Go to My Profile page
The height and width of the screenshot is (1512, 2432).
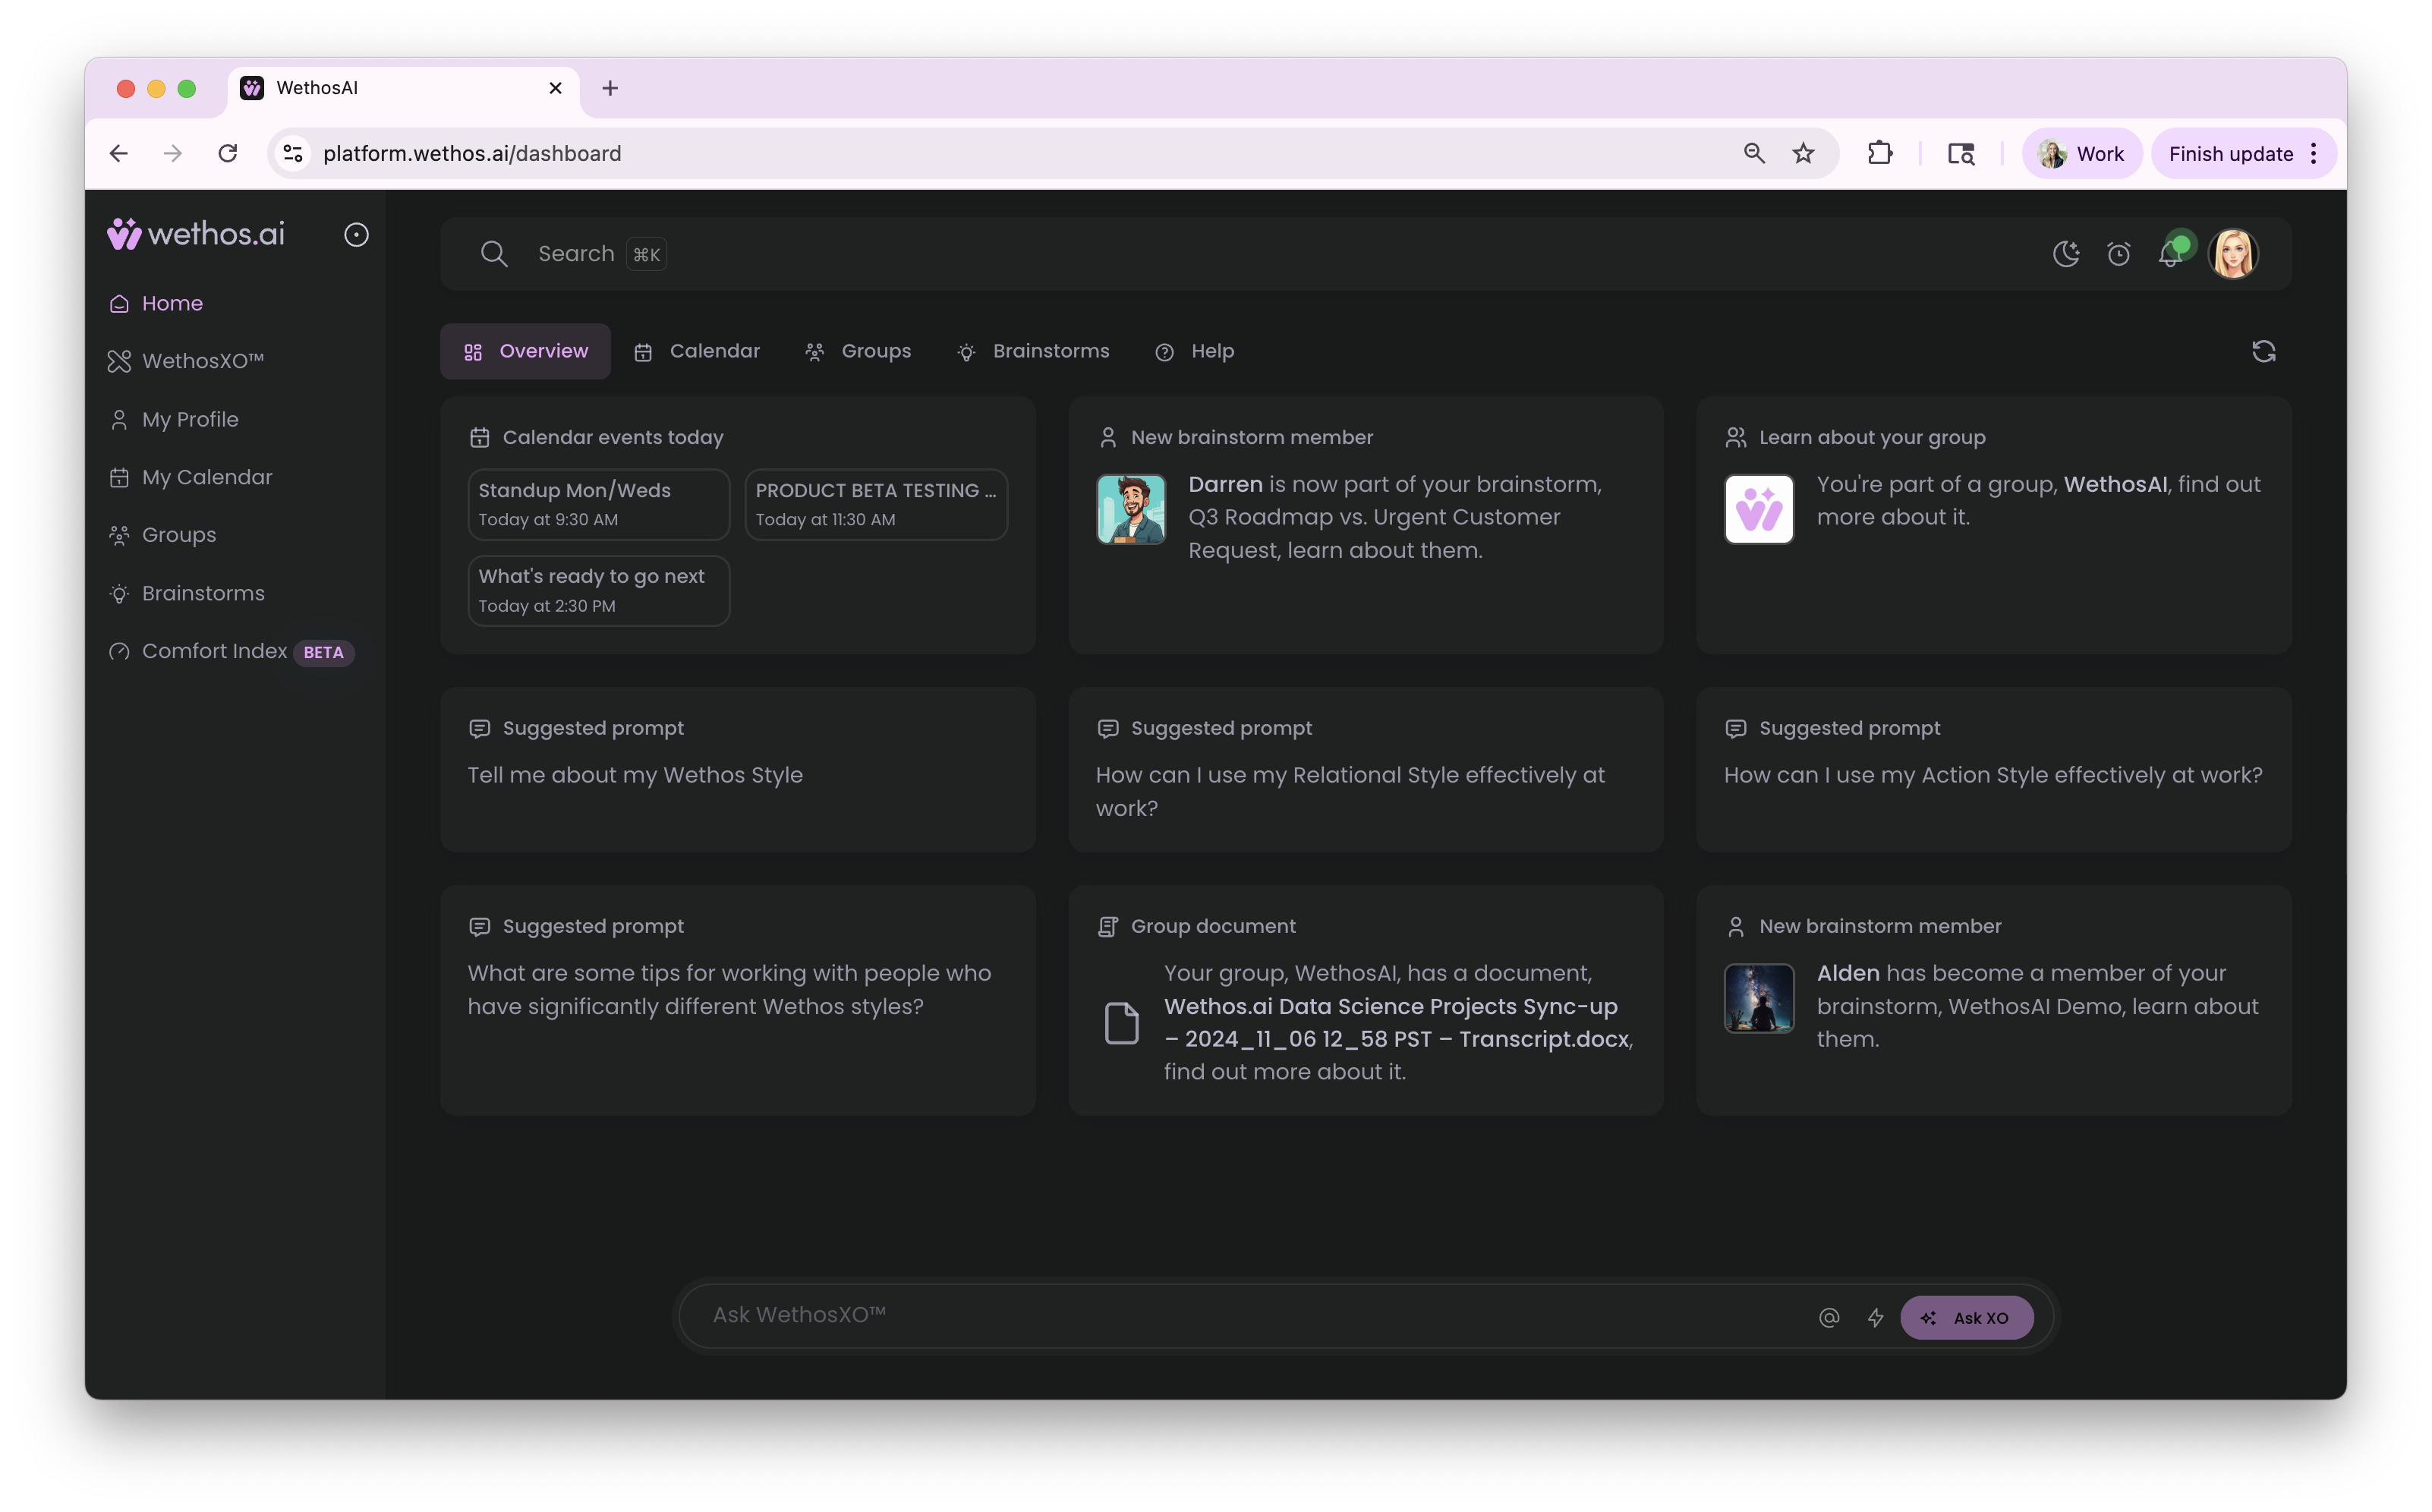tap(174, 419)
